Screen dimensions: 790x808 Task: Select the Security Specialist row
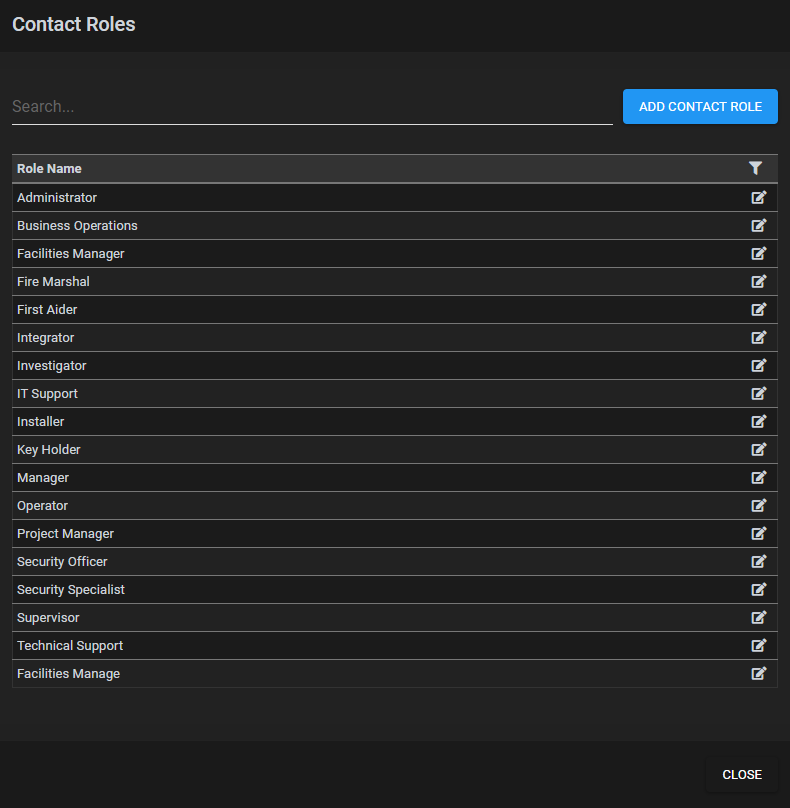[x=395, y=590]
